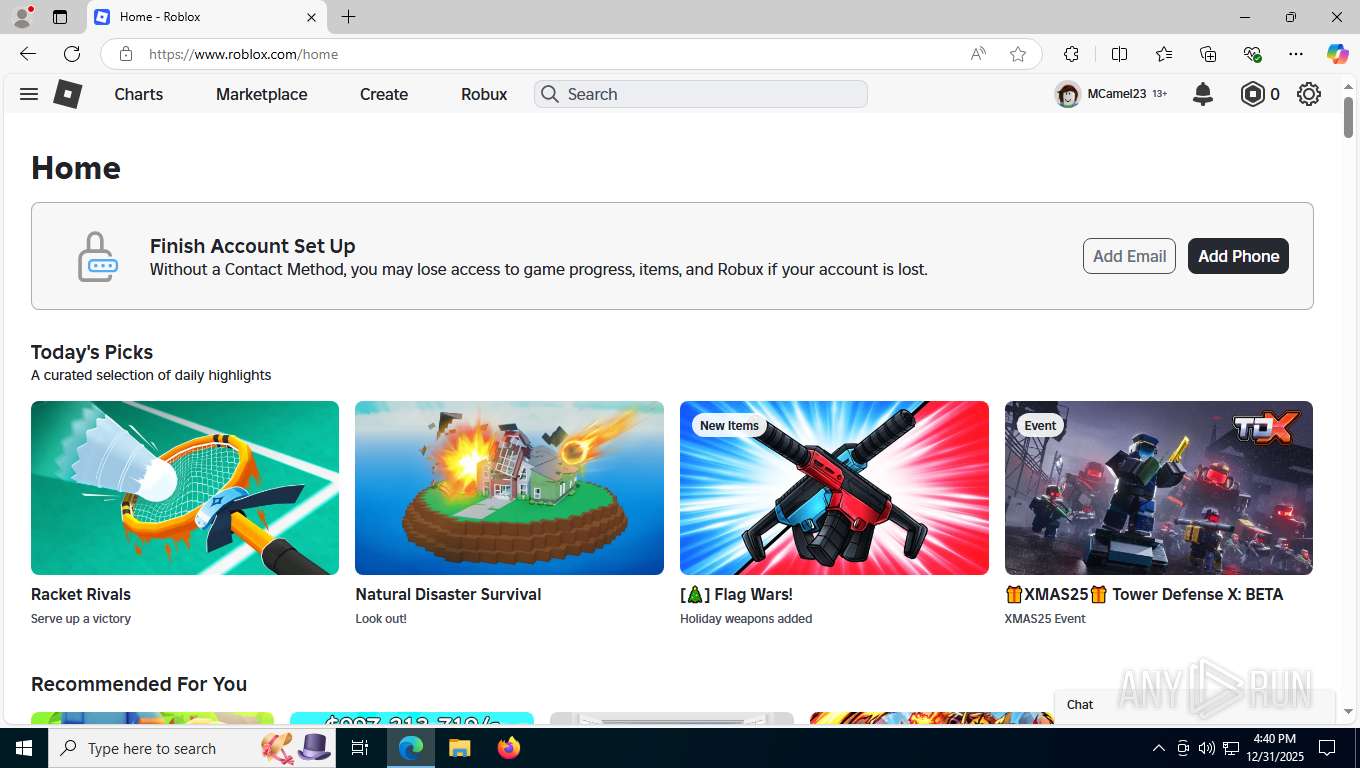The image size is (1360, 768).
Task: Click 'XMAS25 Event' subtitle text
Action: [1045, 619]
